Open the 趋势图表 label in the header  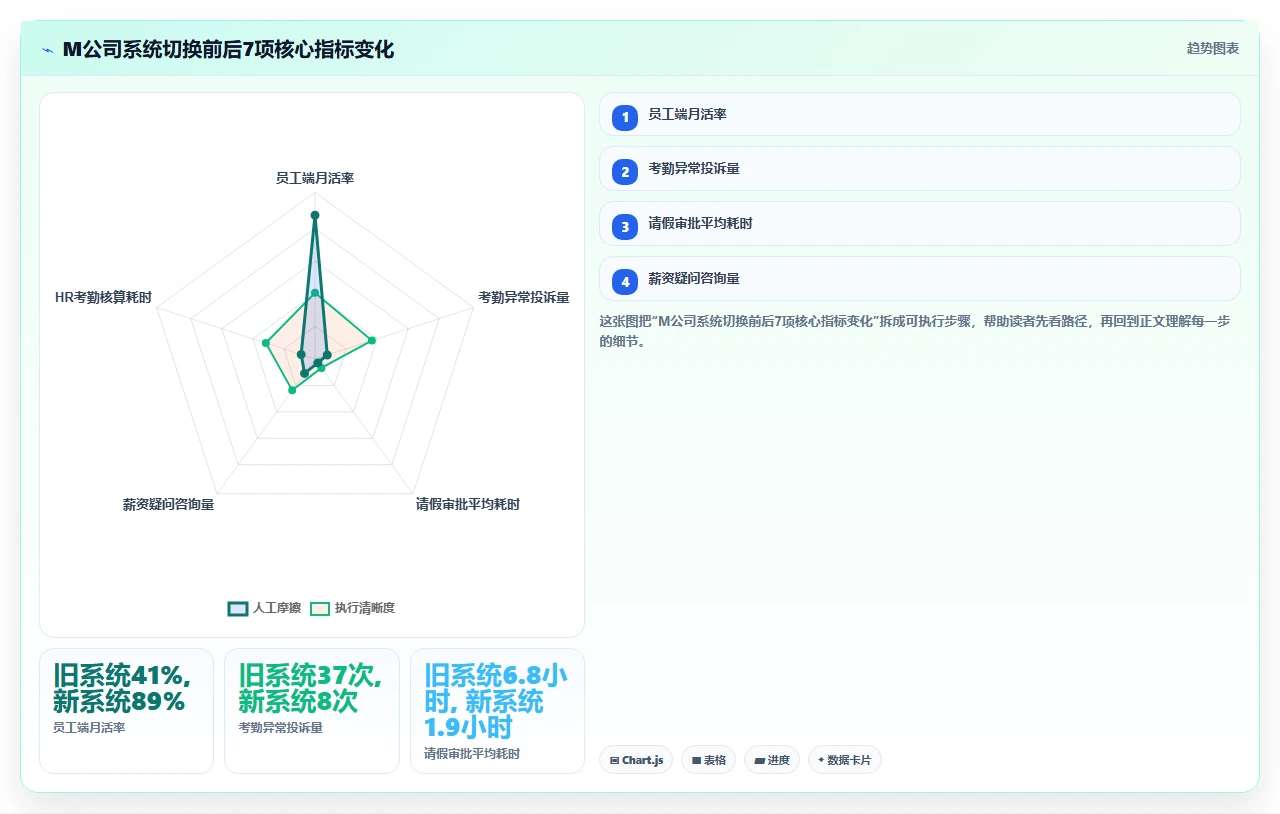coord(1213,48)
